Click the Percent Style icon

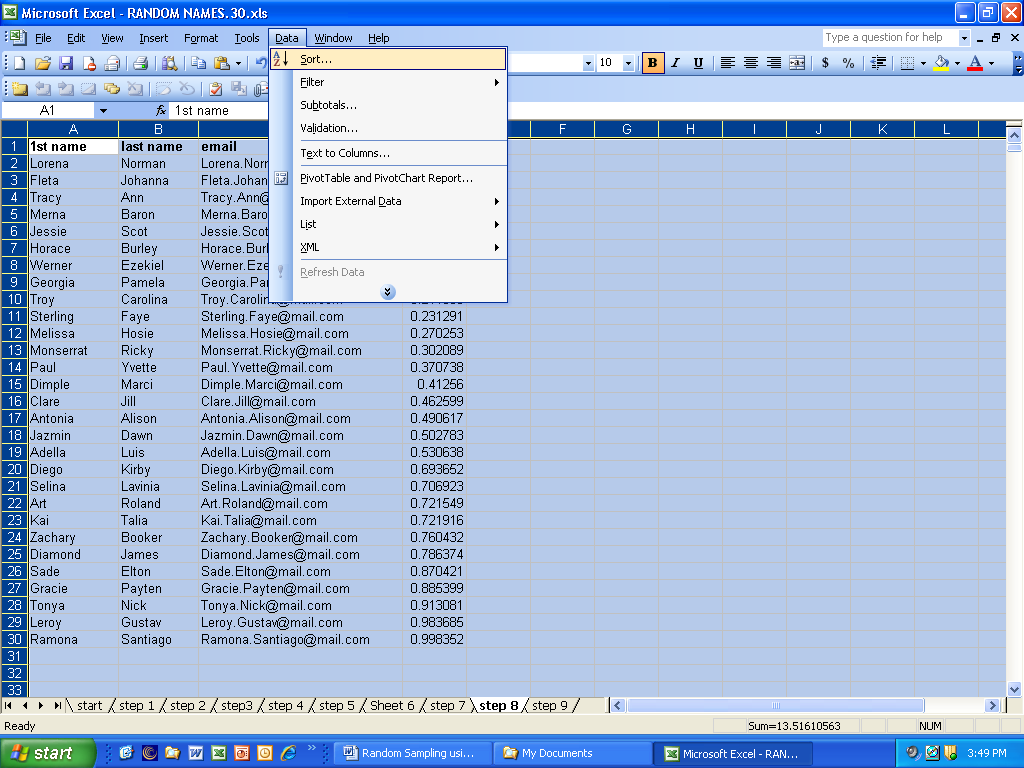(848, 63)
